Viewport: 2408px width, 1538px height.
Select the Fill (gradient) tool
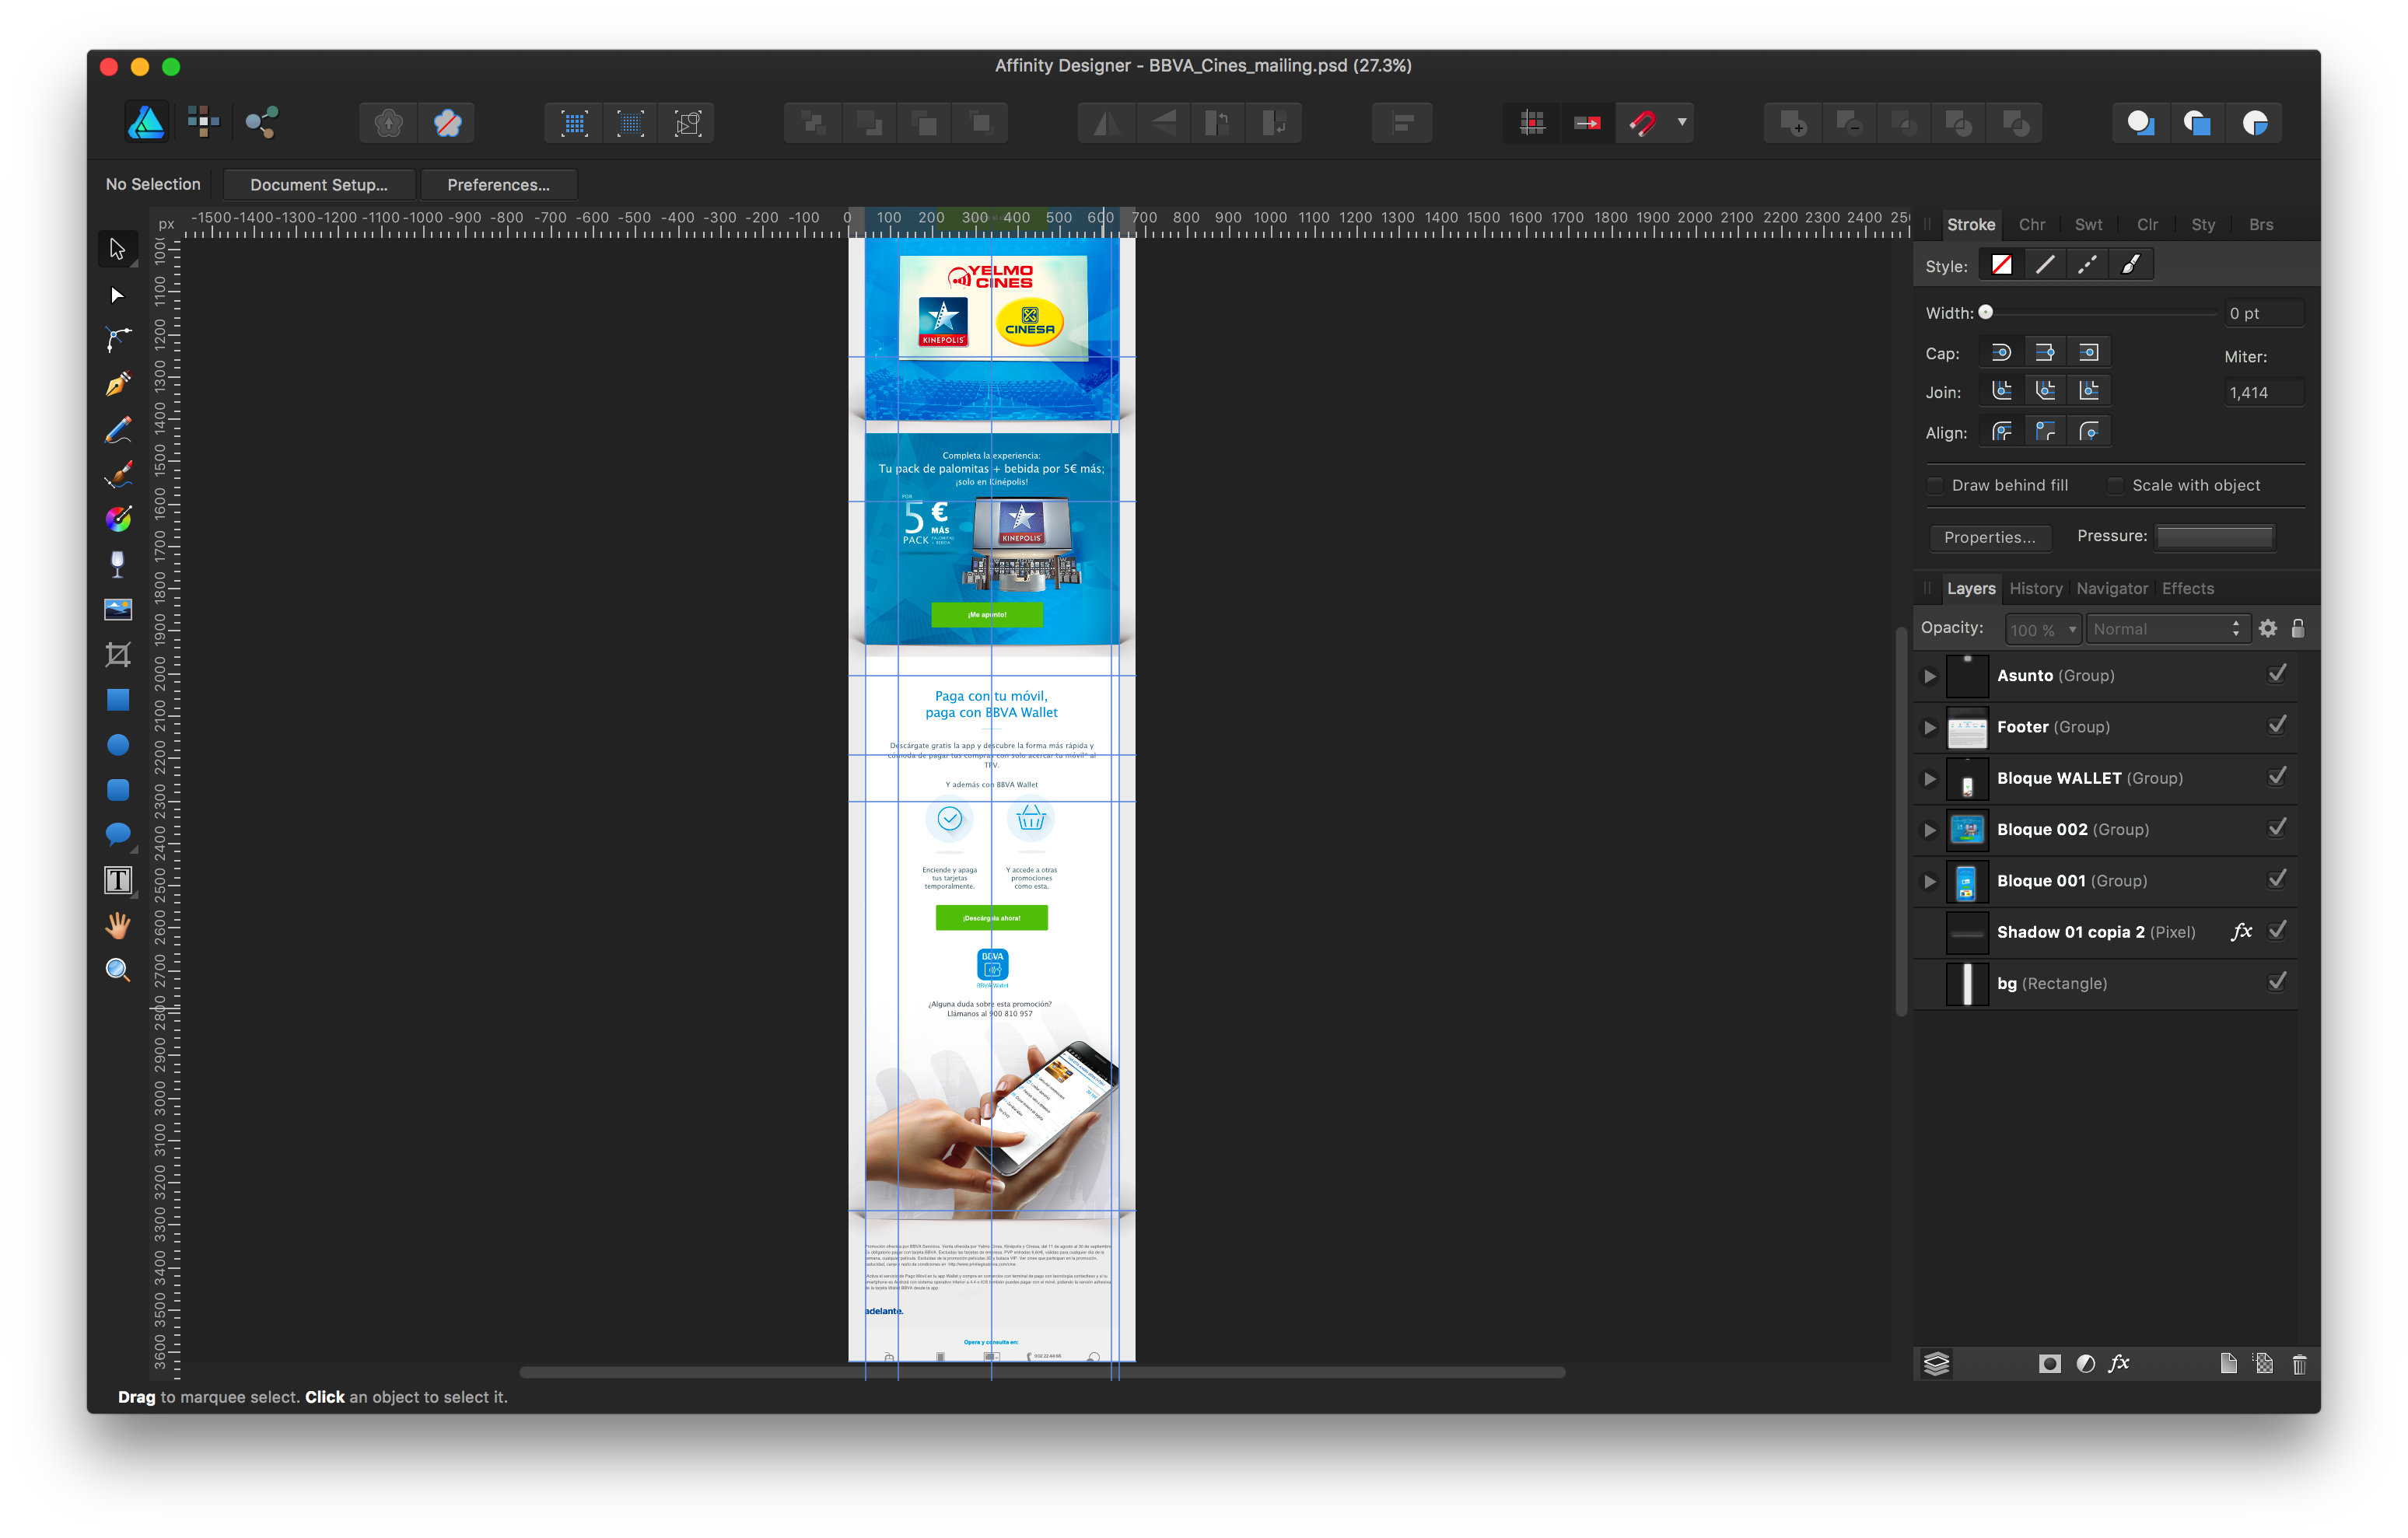[117, 519]
